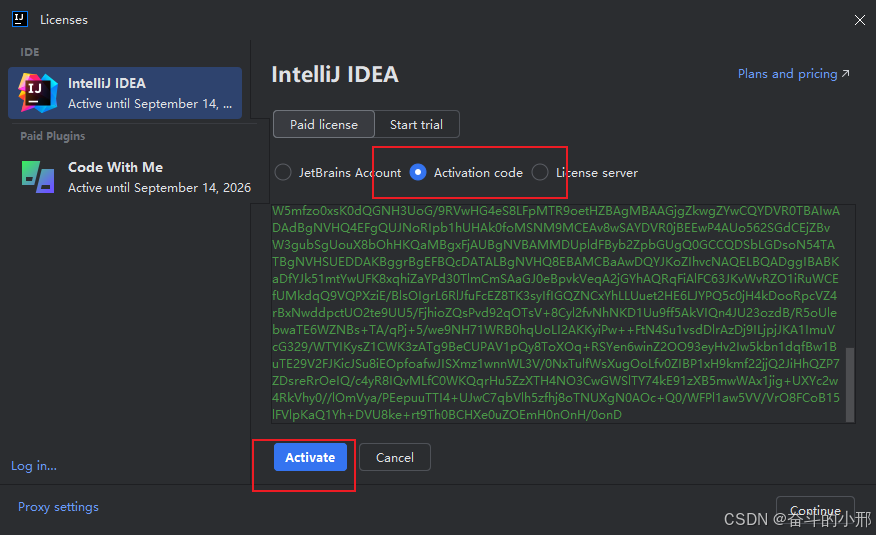Viewport: 876px width, 535px height.
Task: Click the activation code vertical scrollbar thumb
Action: coord(850,384)
